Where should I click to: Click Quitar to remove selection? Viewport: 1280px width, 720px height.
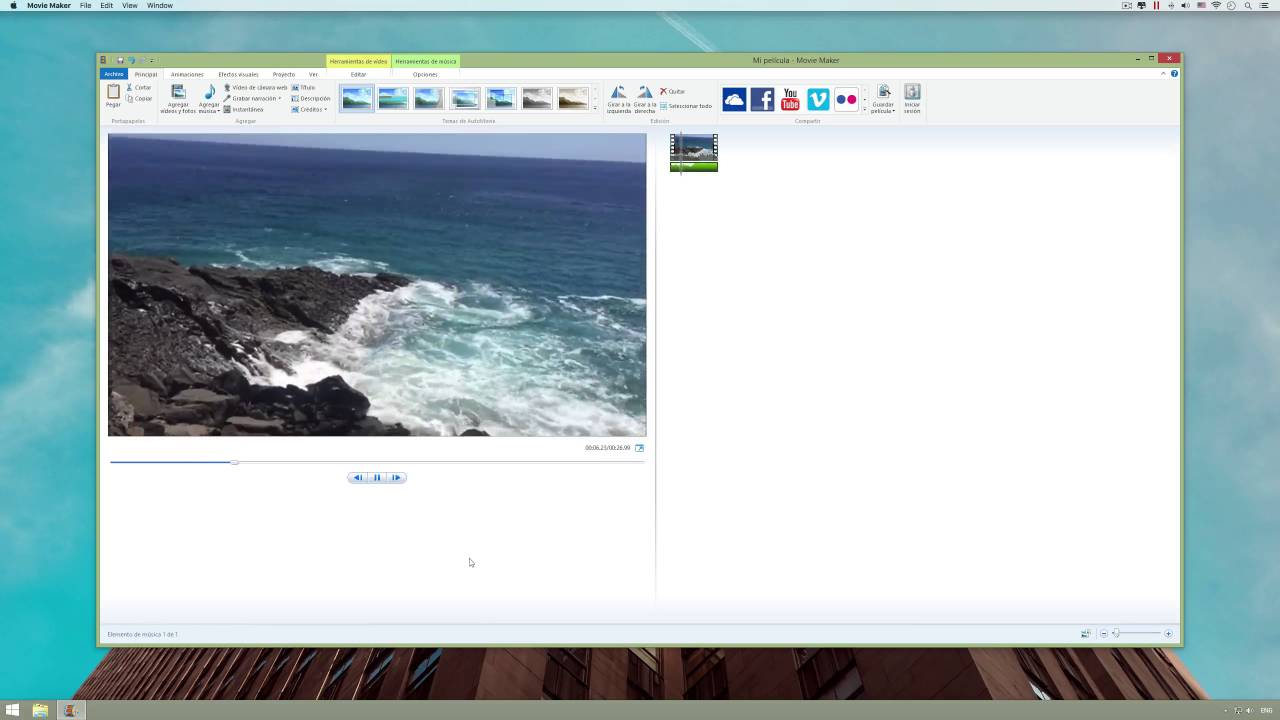tap(675, 91)
